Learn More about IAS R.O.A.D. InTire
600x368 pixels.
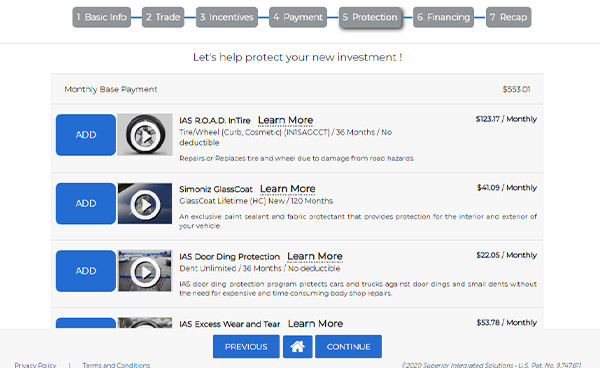click(285, 120)
